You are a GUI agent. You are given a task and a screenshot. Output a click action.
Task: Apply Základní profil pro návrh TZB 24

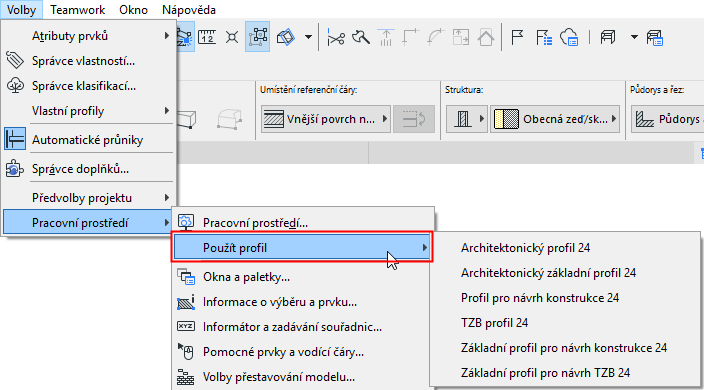(565, 373)
